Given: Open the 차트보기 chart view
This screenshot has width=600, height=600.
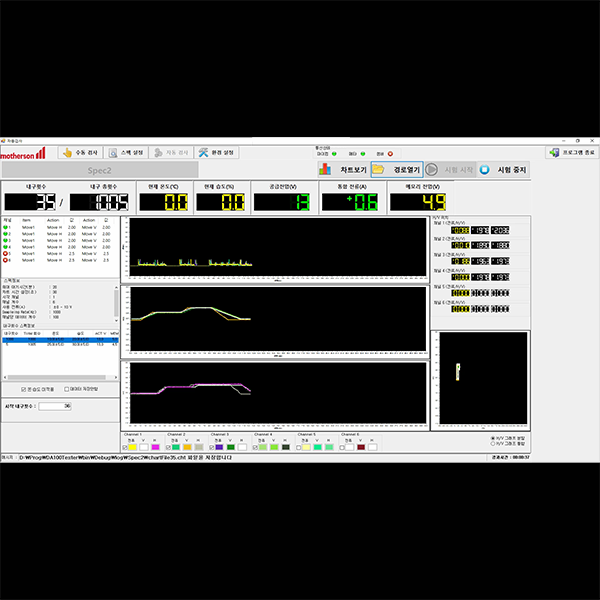Looking at the screenshot, I should 342,169.
